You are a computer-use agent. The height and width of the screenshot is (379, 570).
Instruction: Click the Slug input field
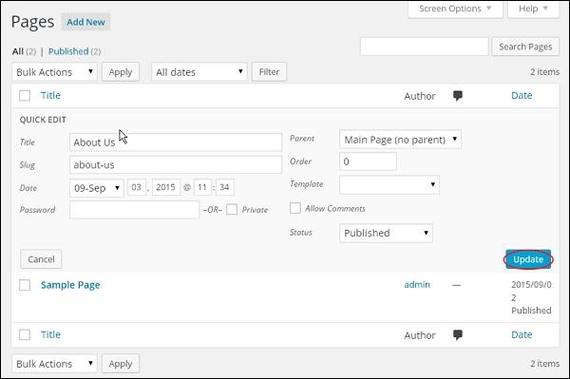pos(176,165)
